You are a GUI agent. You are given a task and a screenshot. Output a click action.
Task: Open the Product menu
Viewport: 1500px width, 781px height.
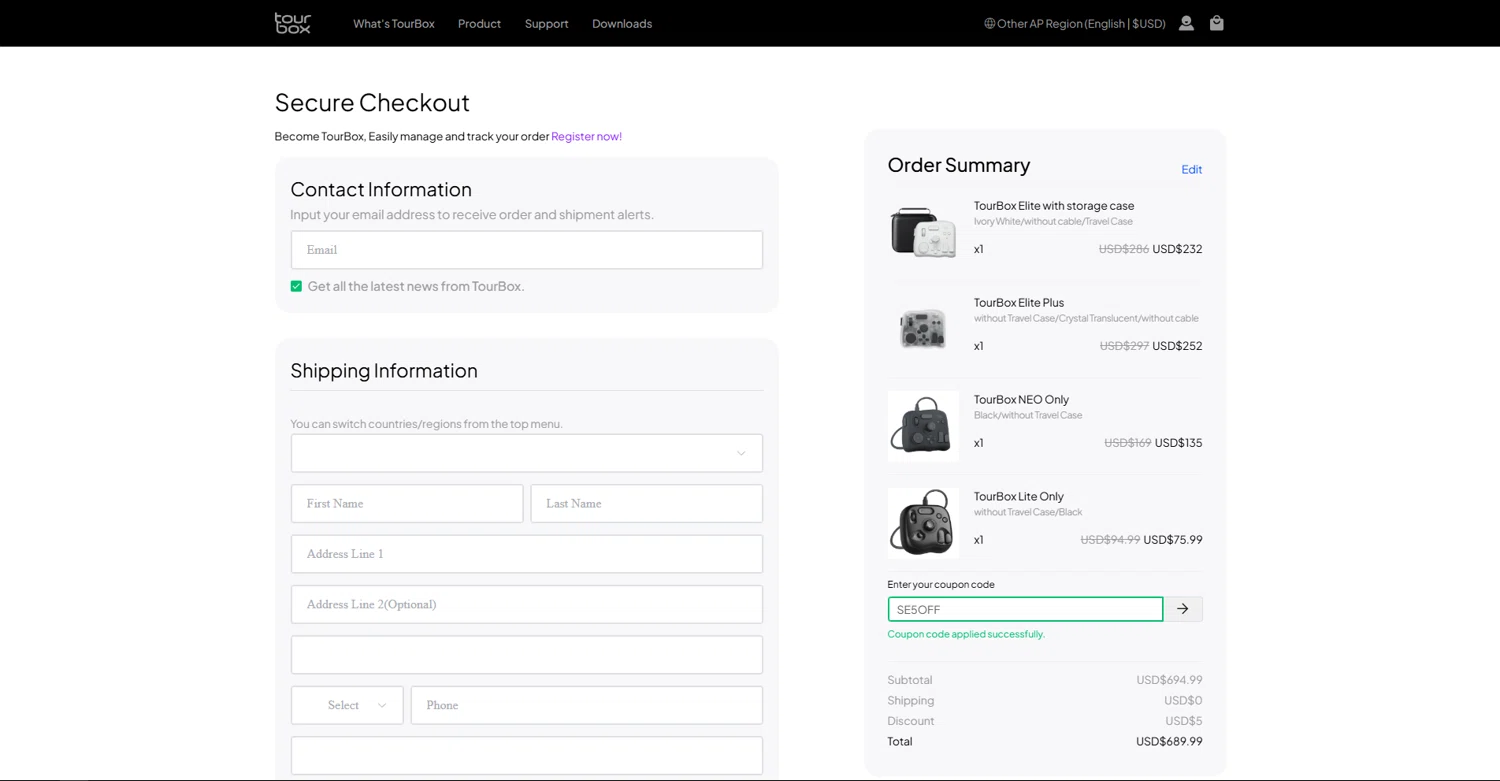pyautogui.click(x=479, y=23)
